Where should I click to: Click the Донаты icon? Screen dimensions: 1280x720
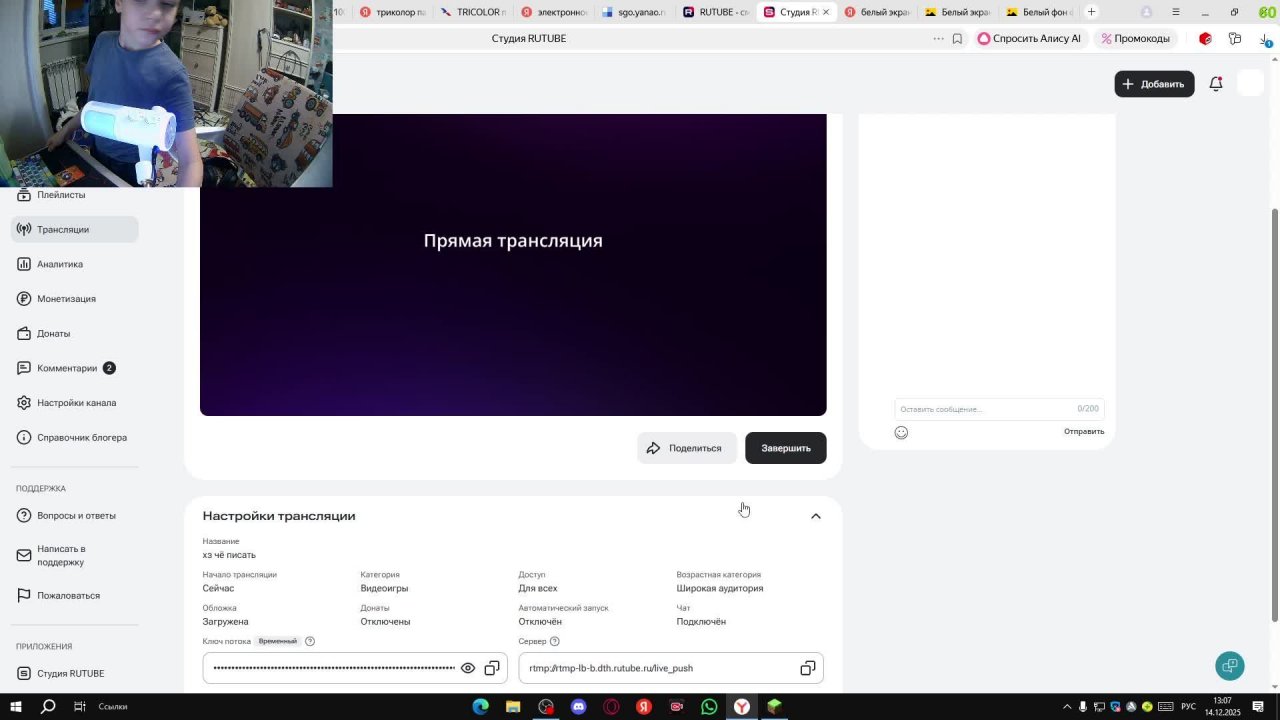click(24, 333)
